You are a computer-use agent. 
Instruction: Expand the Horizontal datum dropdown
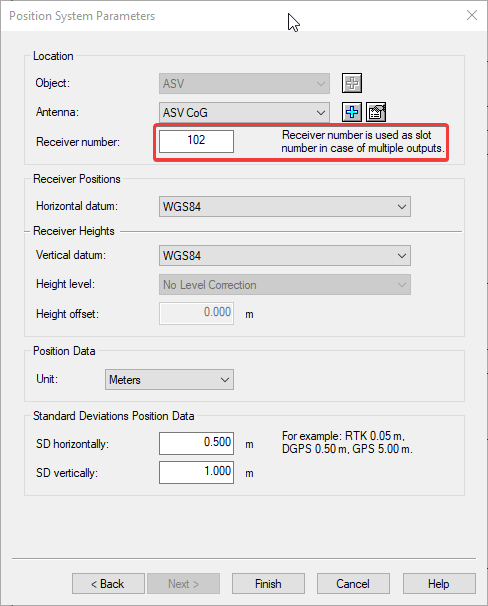285,206
